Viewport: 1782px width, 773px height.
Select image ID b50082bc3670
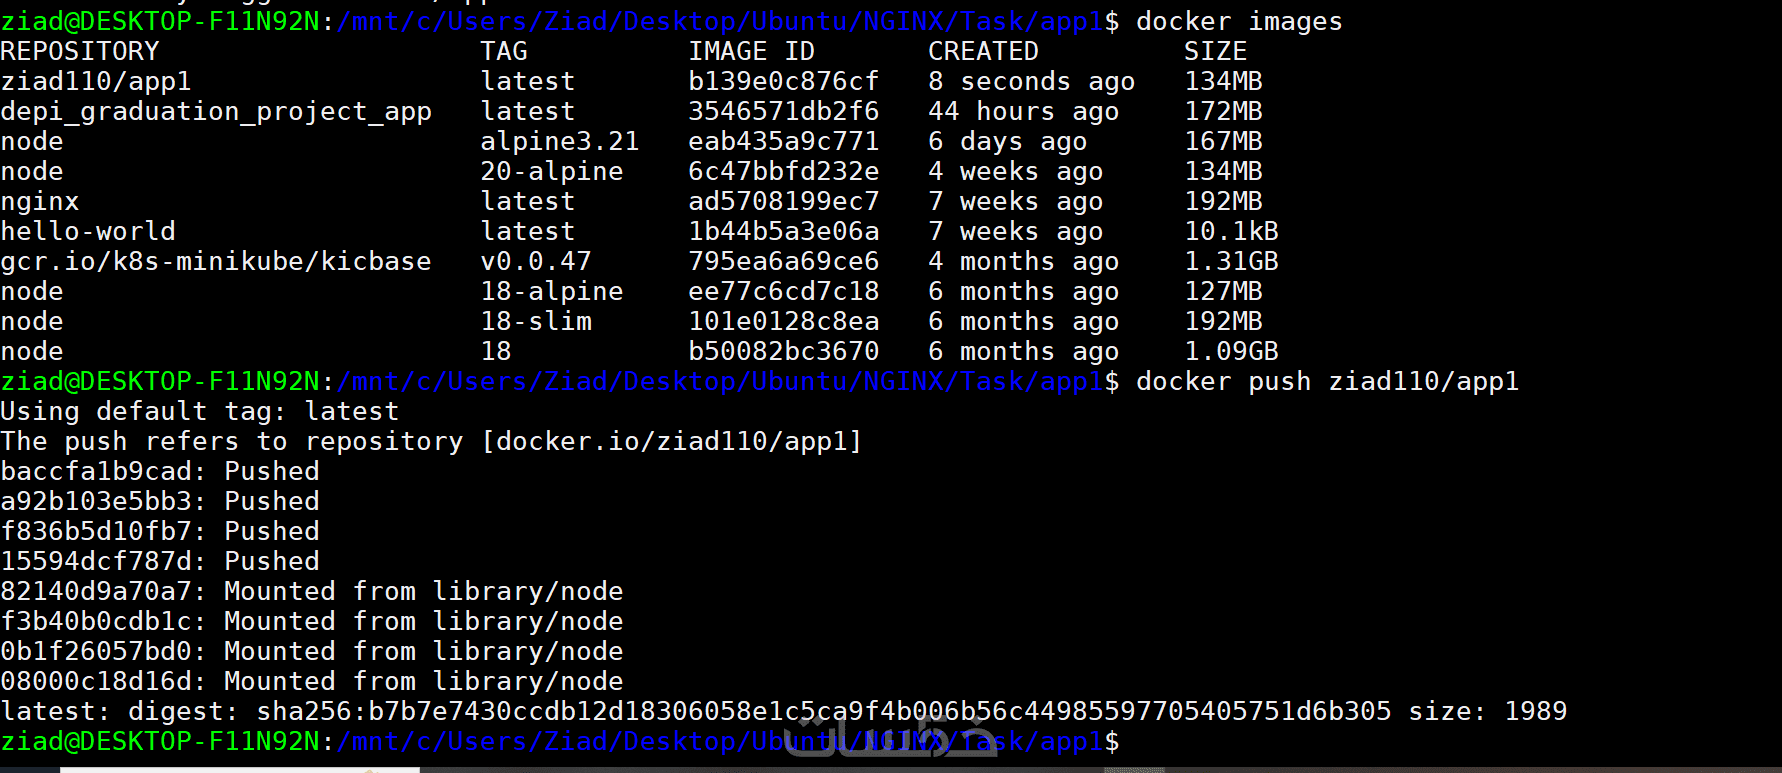point(784,351)
